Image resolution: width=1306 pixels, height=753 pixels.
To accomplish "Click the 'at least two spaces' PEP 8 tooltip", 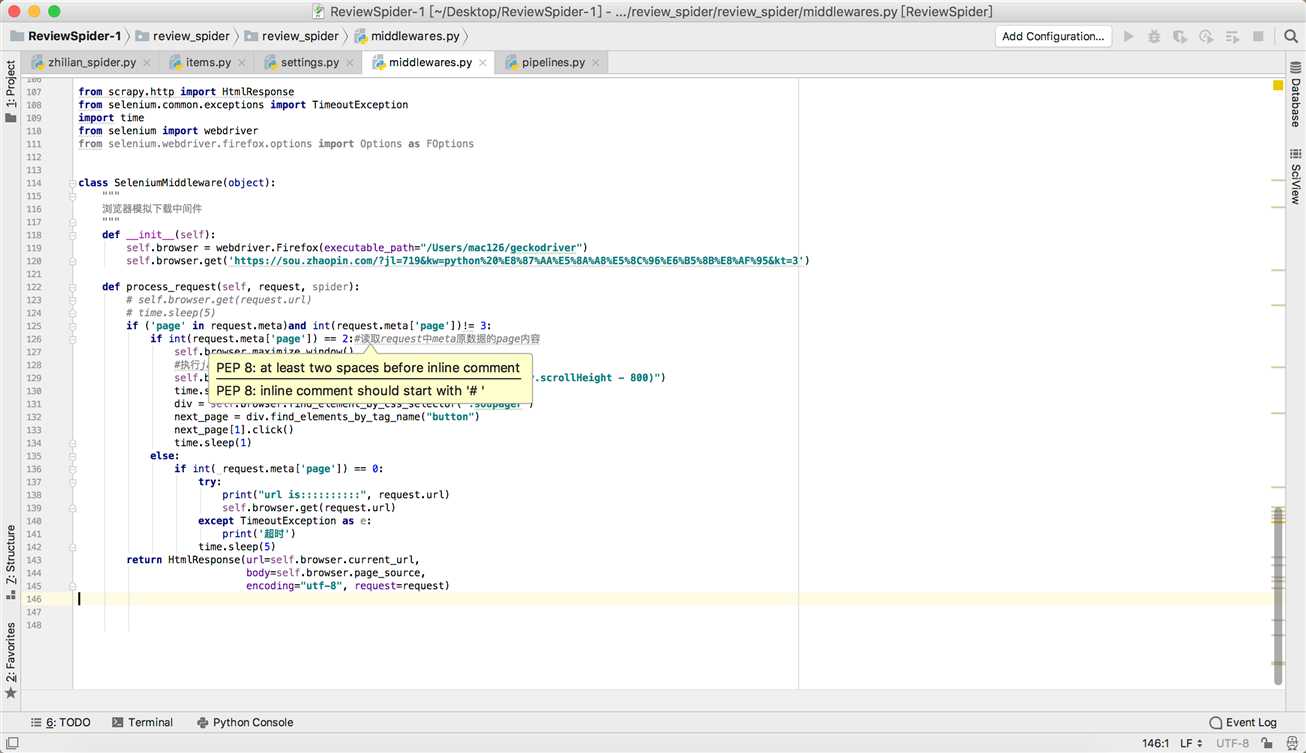I will [x=368, y=368].
